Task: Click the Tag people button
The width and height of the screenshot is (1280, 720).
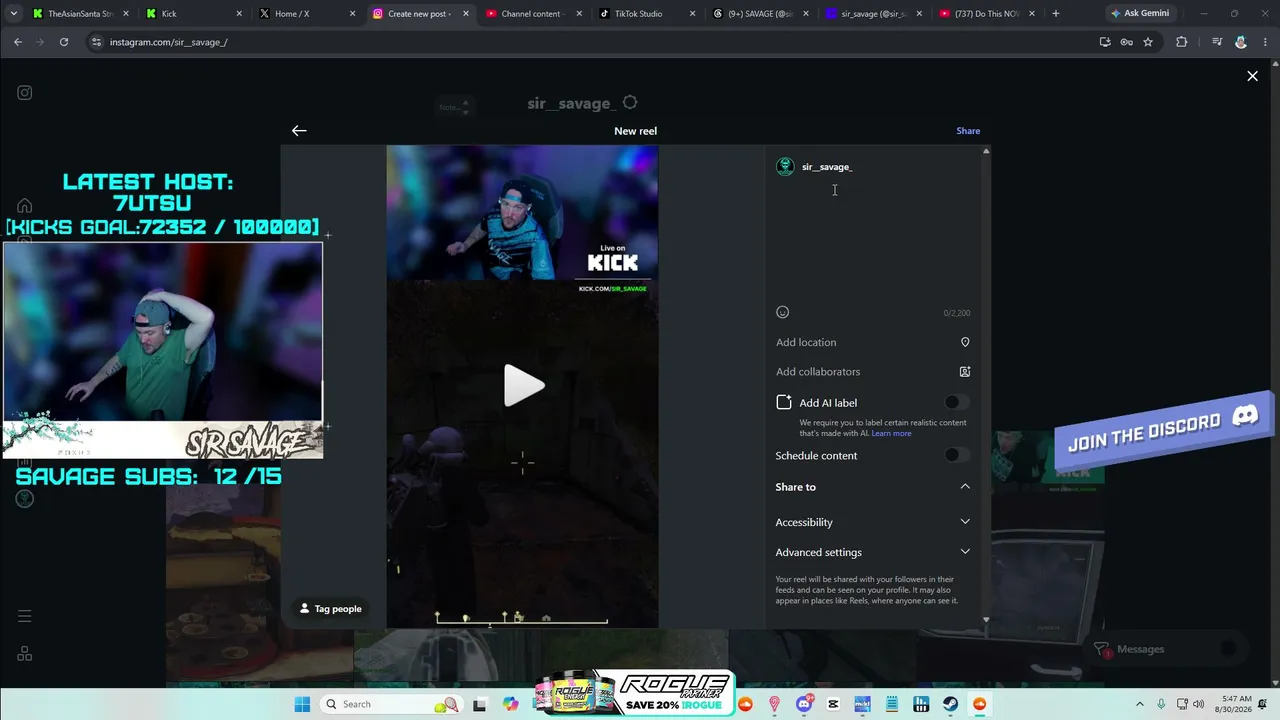Action: (x=331, y=608)
